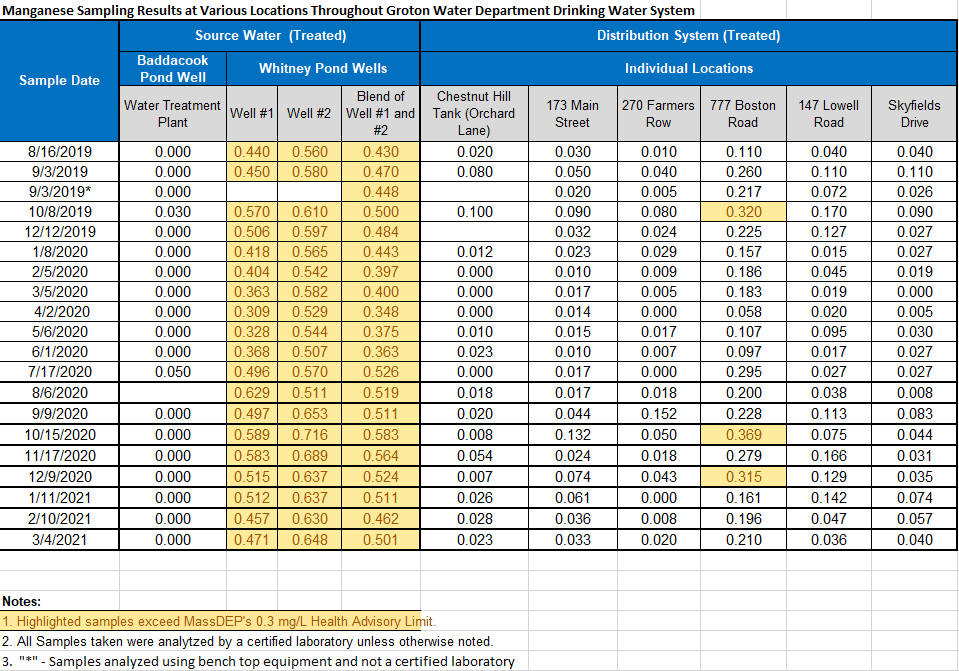Select the 0.083 value under Skyfields Drive

click(914, 414)
